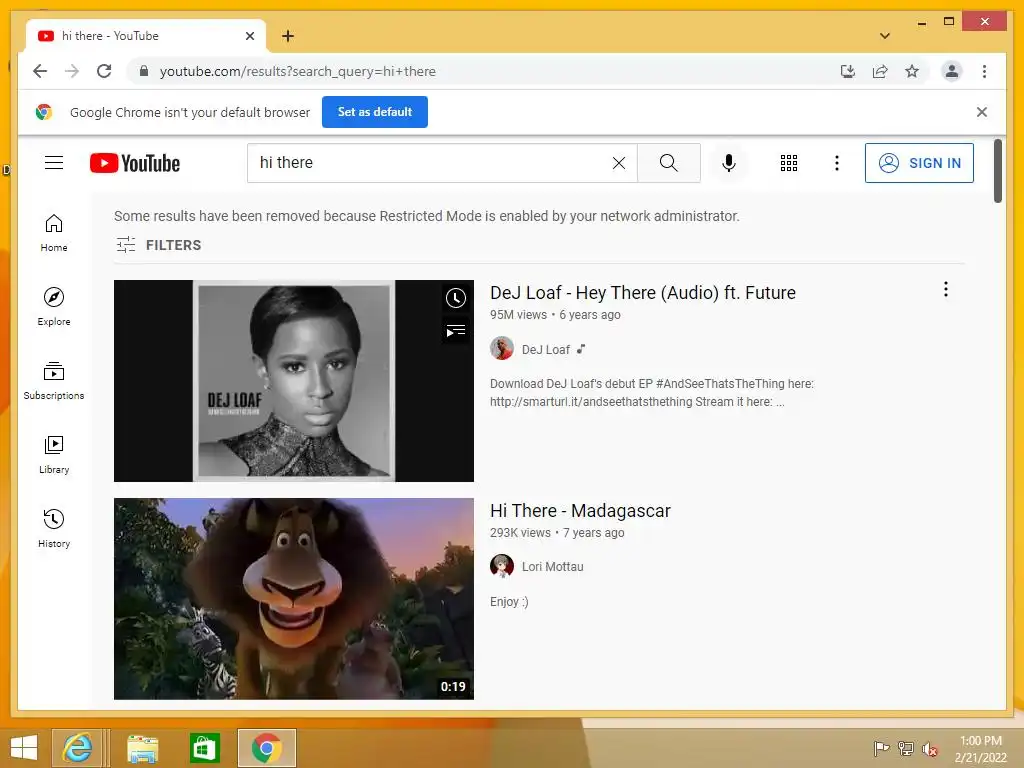Screen dimensions: 1024x768
Task: Add DeJ Loaf video to Watch later
Action: [x=456, y=298]
